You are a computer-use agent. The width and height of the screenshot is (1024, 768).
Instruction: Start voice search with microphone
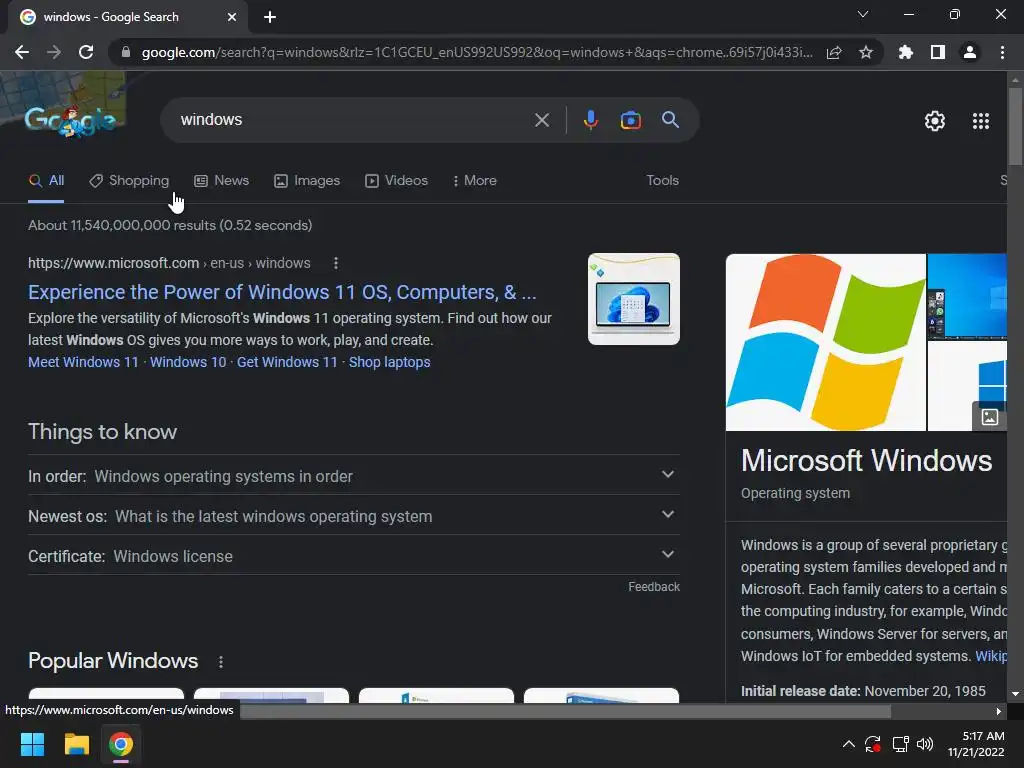(590, 120)
